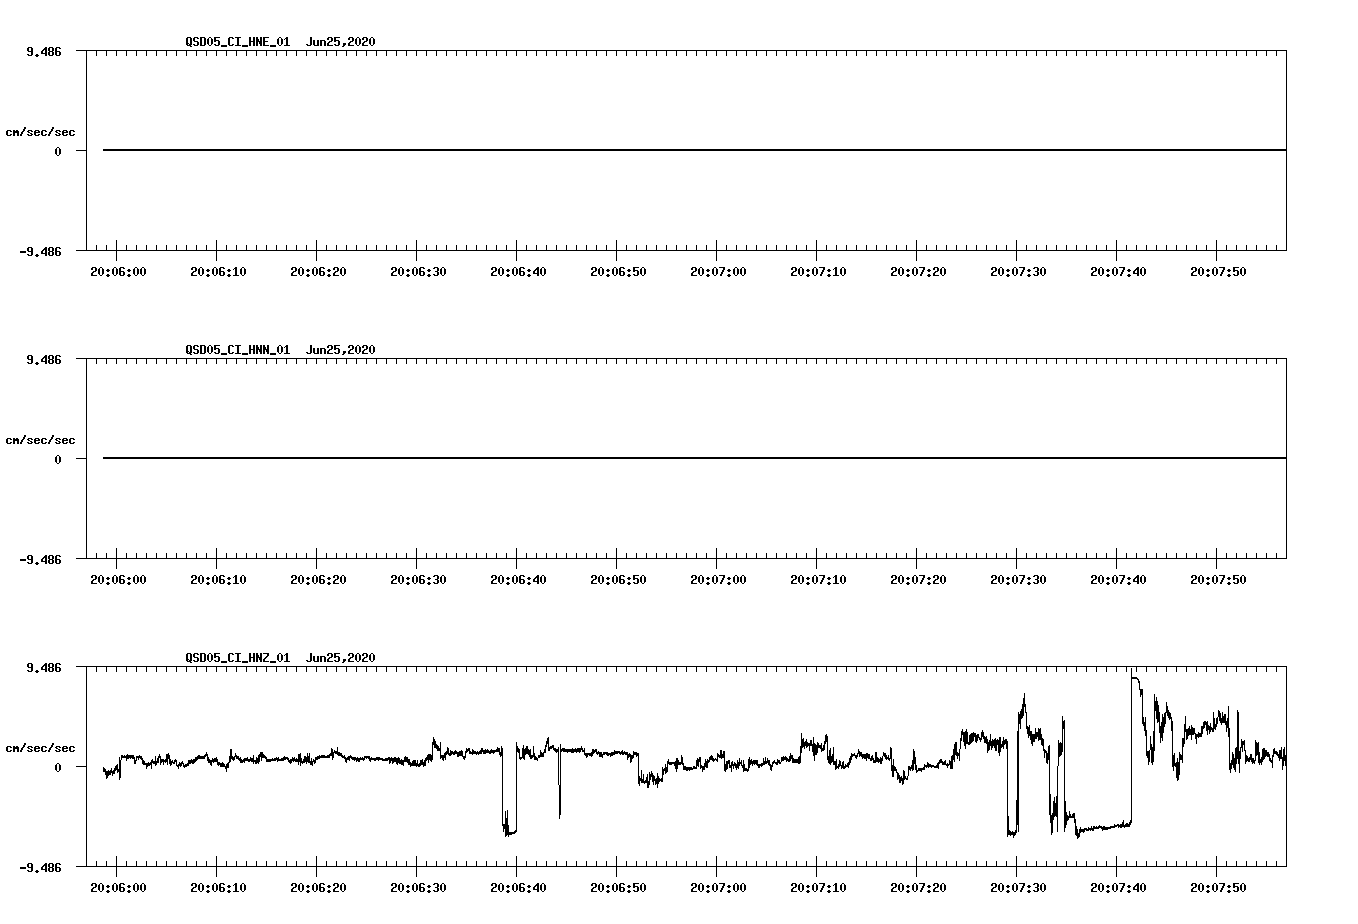Viewport: 1358px width, 924px height.
Task: Click 20:07:40 time label under HNN plot
Action: click(1118, 579)
